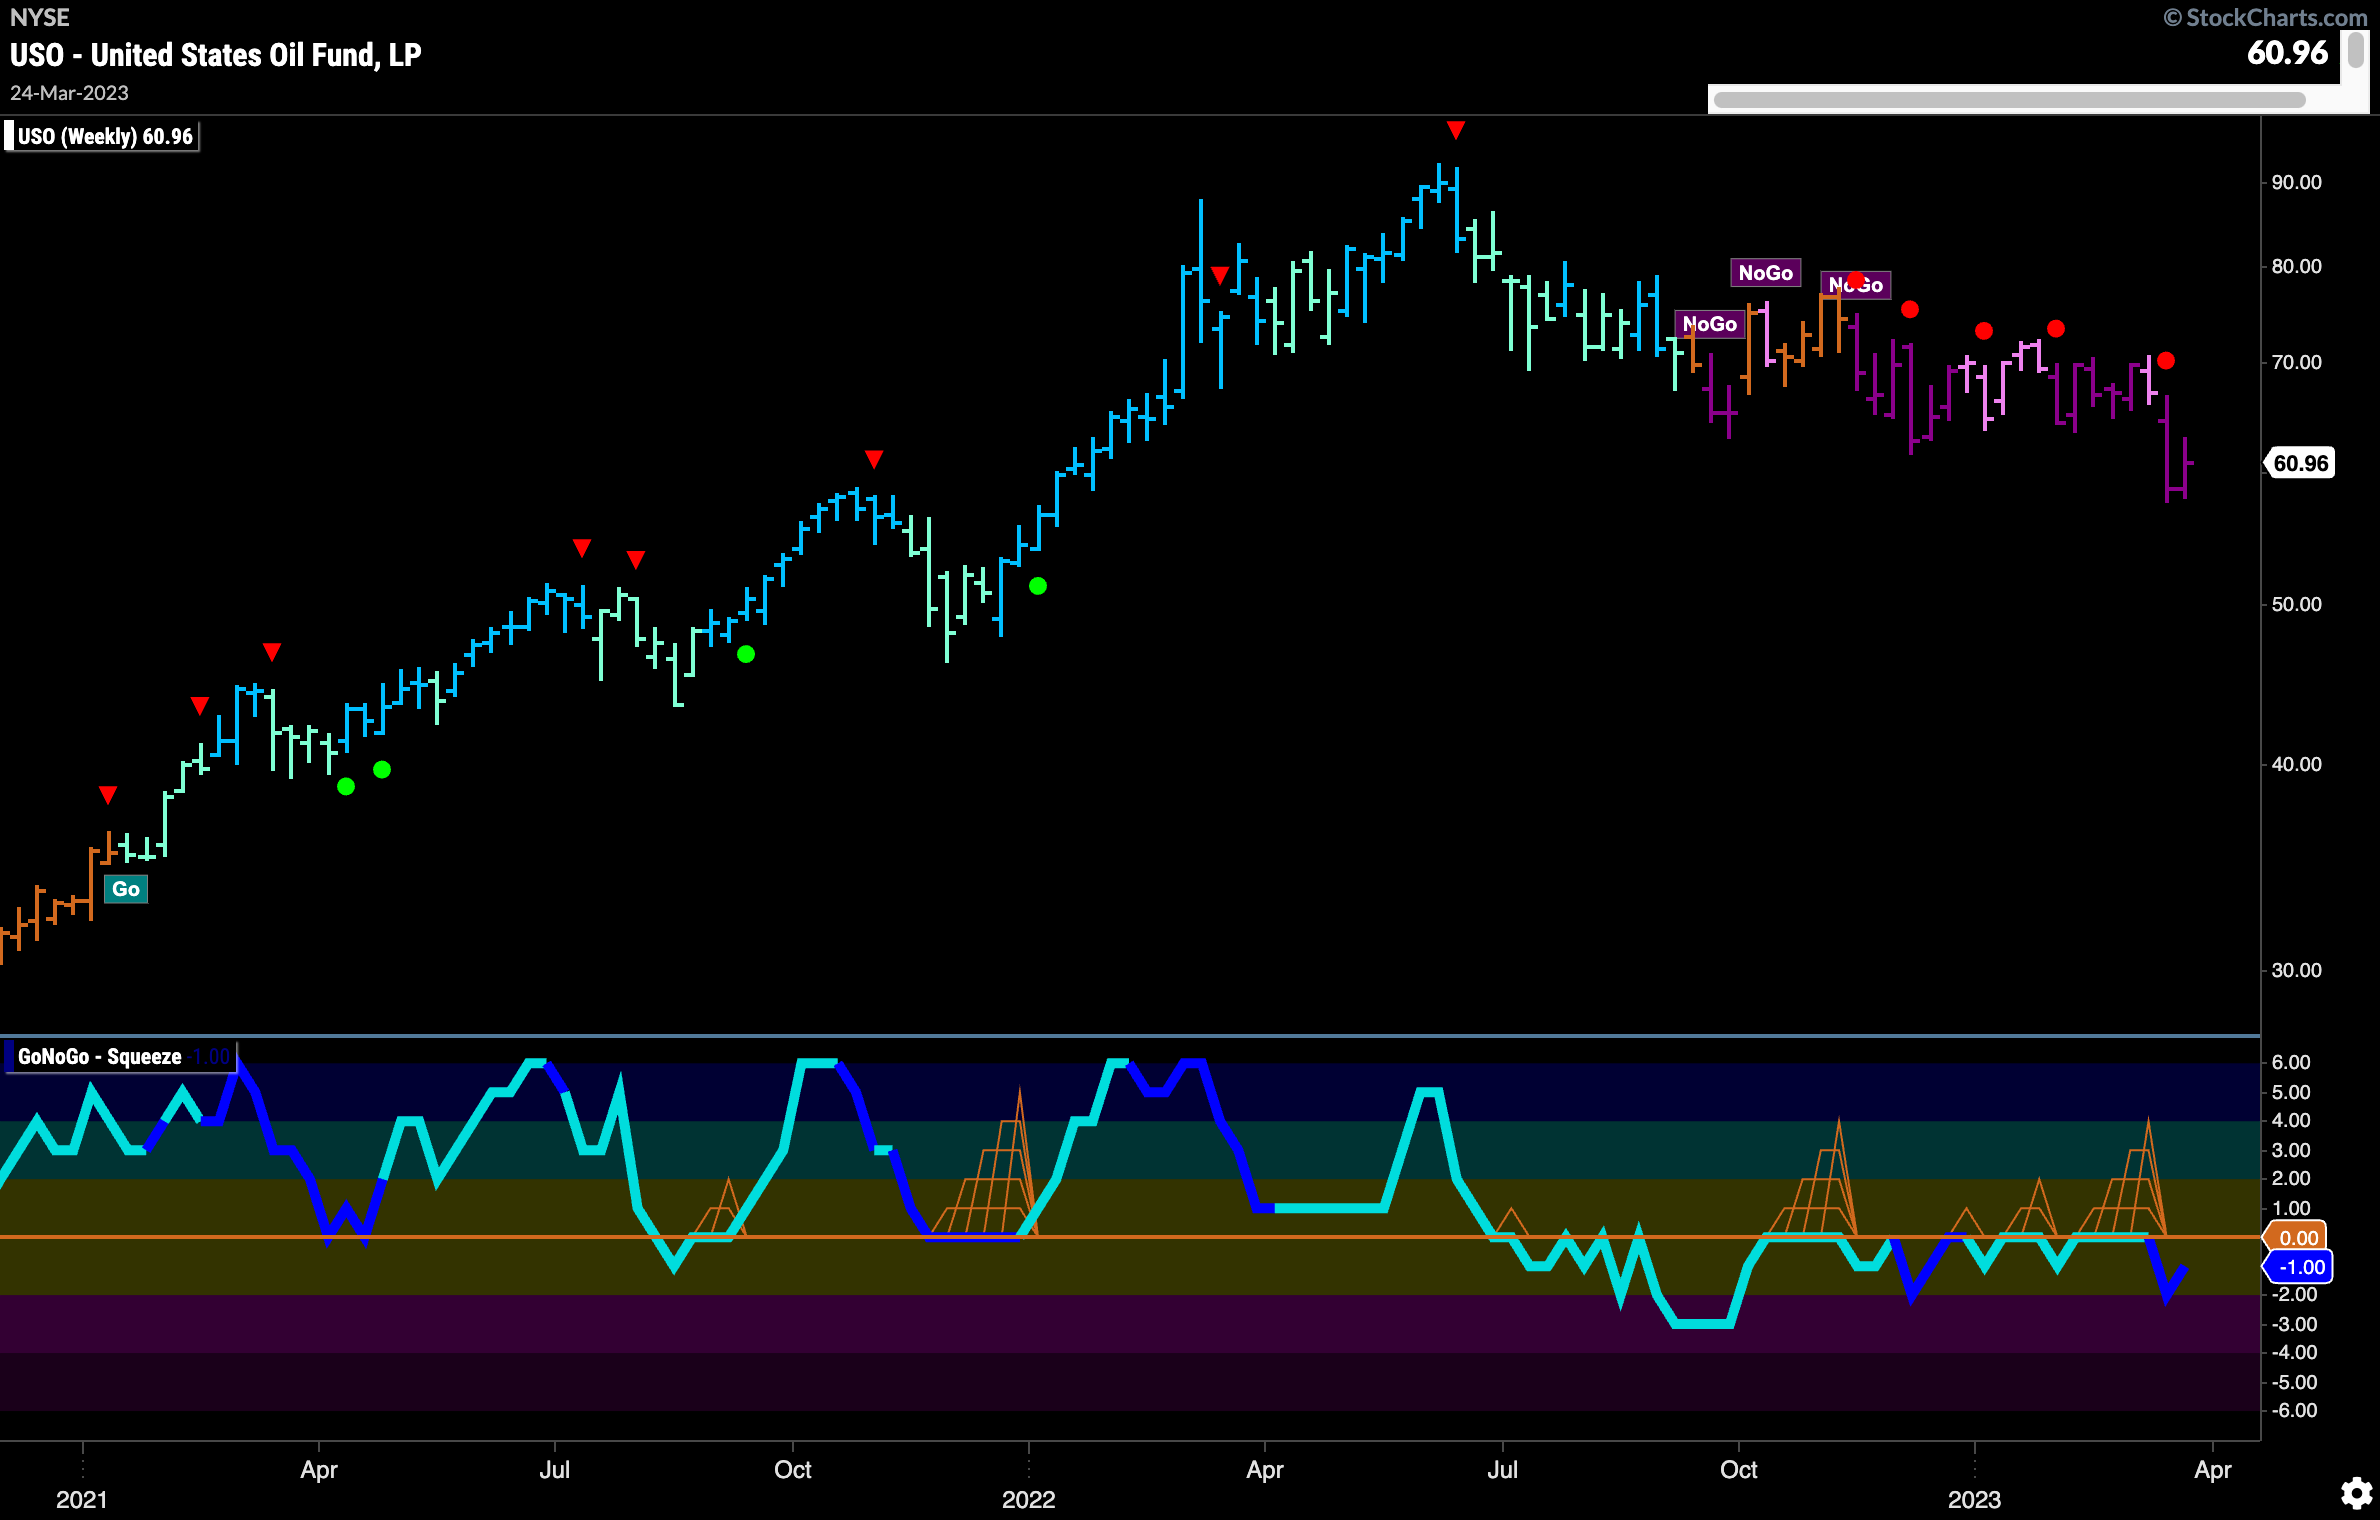Click the red triangle above the Go label
Image resolution: width=2380 pixels, height=1520 pixels.
pyautogui.click(x=108, y=795)
